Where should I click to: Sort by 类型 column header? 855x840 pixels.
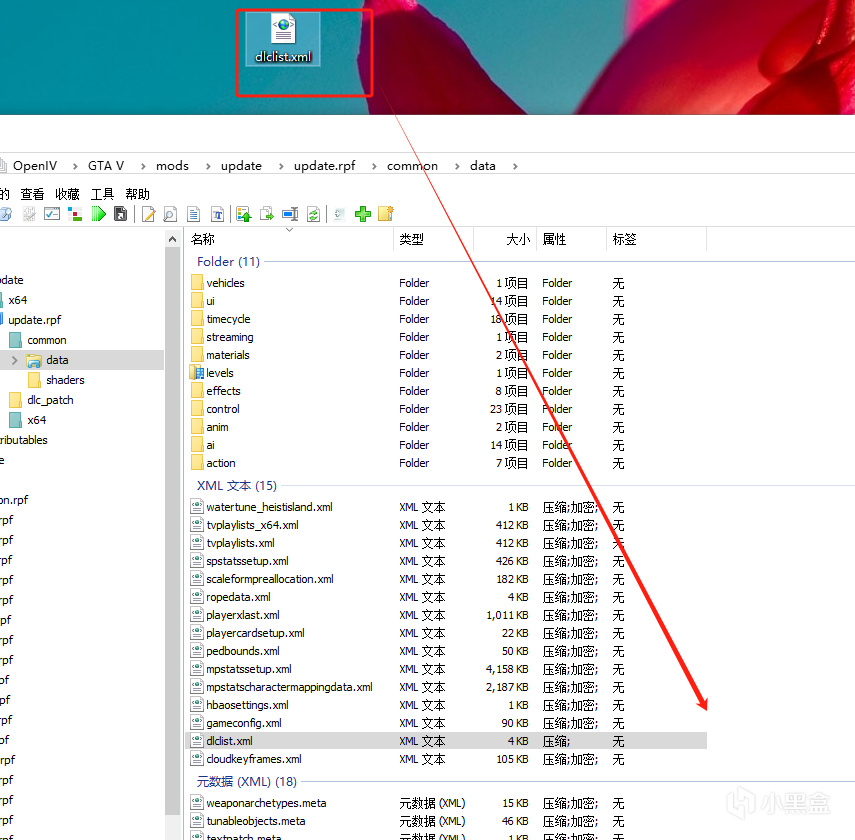pos(433,239)
